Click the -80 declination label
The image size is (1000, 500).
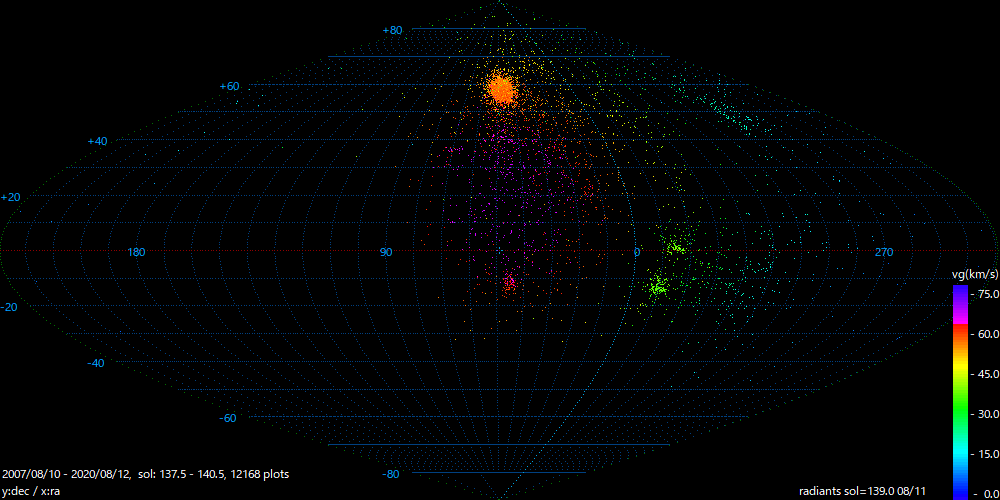(392, 474)
